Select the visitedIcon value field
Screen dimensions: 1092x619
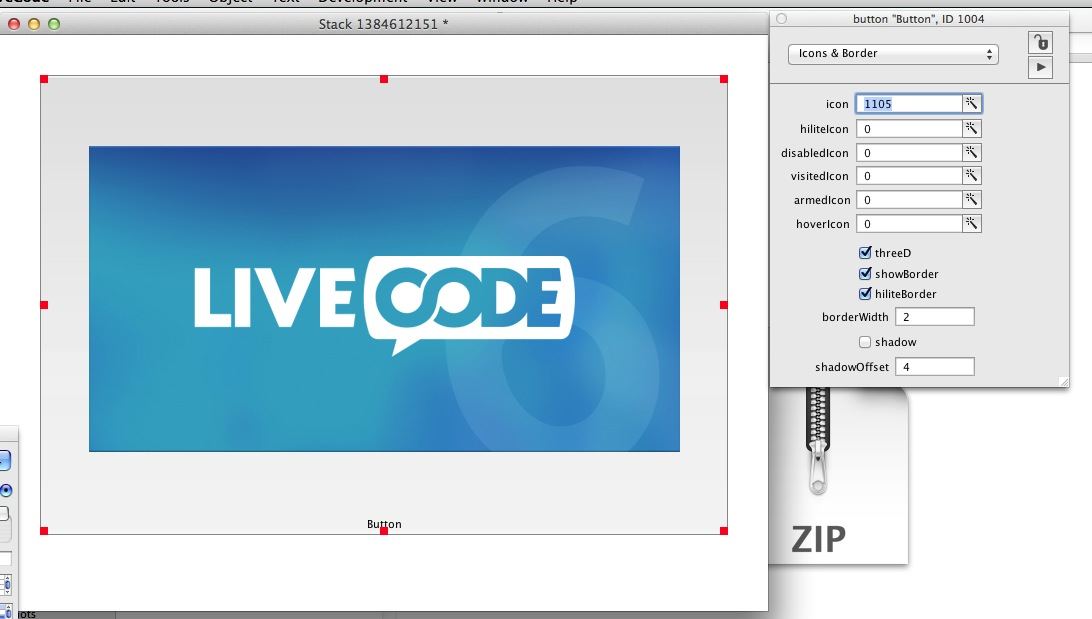[x=910, y=176]
